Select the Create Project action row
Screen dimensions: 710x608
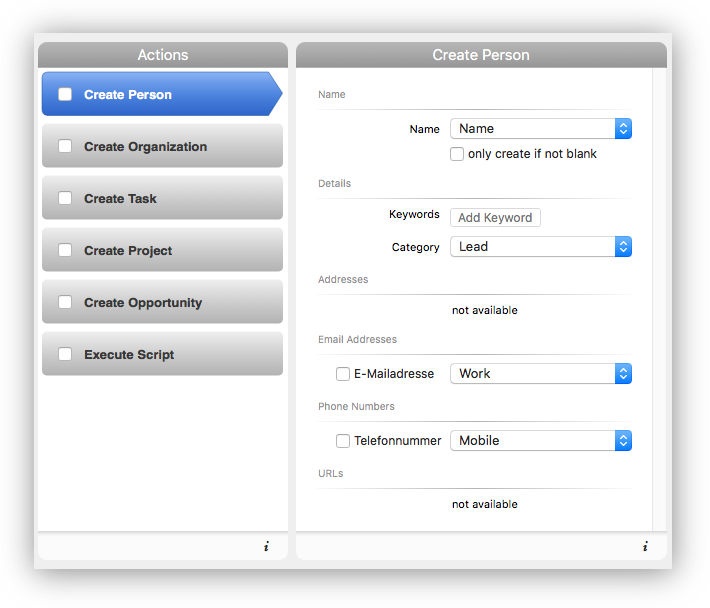(x=162, y=250)
